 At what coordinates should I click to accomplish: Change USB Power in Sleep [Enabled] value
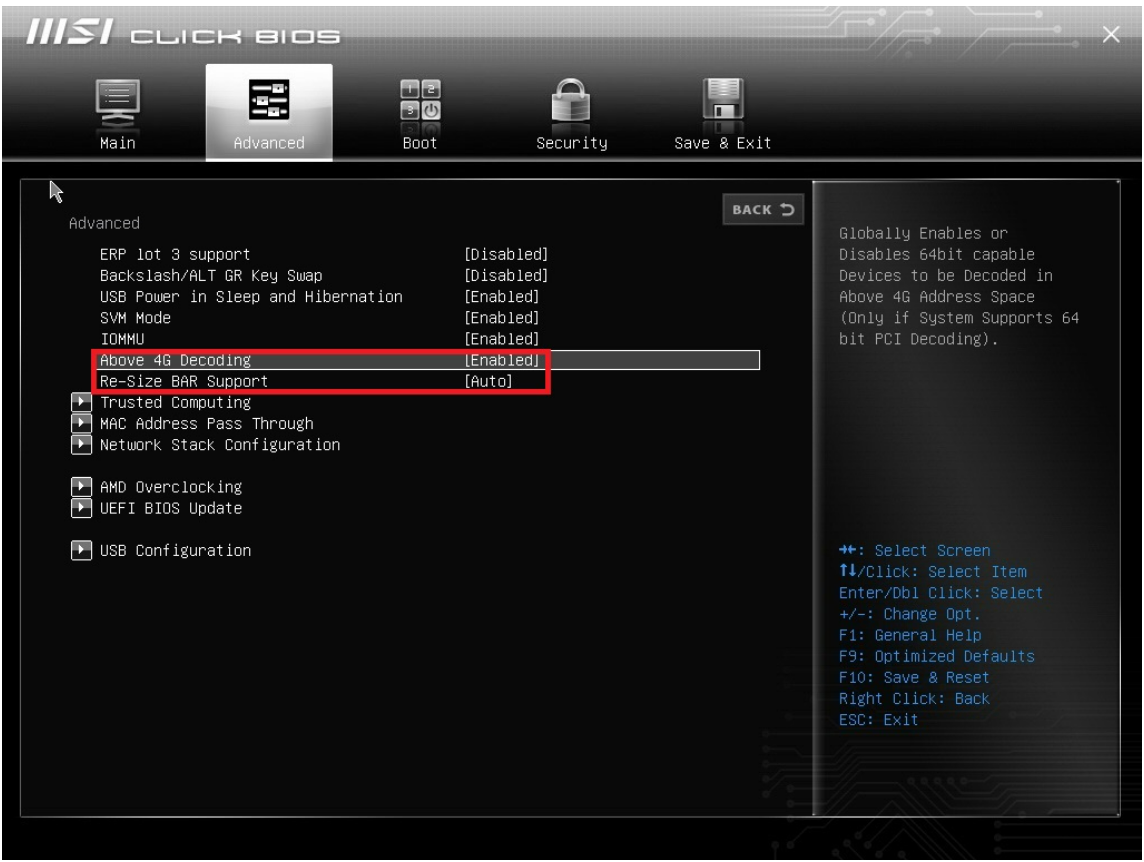502,296
